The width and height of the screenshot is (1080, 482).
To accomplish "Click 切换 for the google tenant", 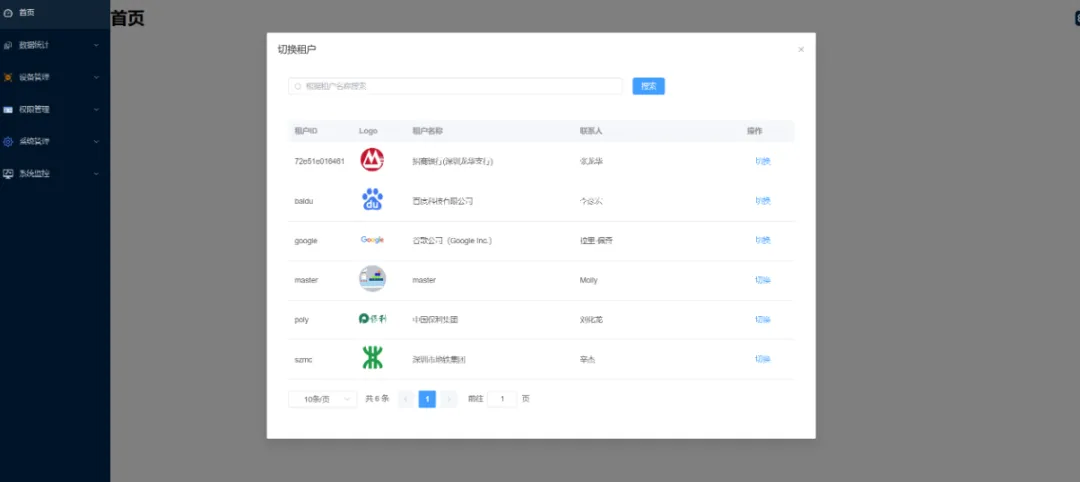I will point(762,240).
